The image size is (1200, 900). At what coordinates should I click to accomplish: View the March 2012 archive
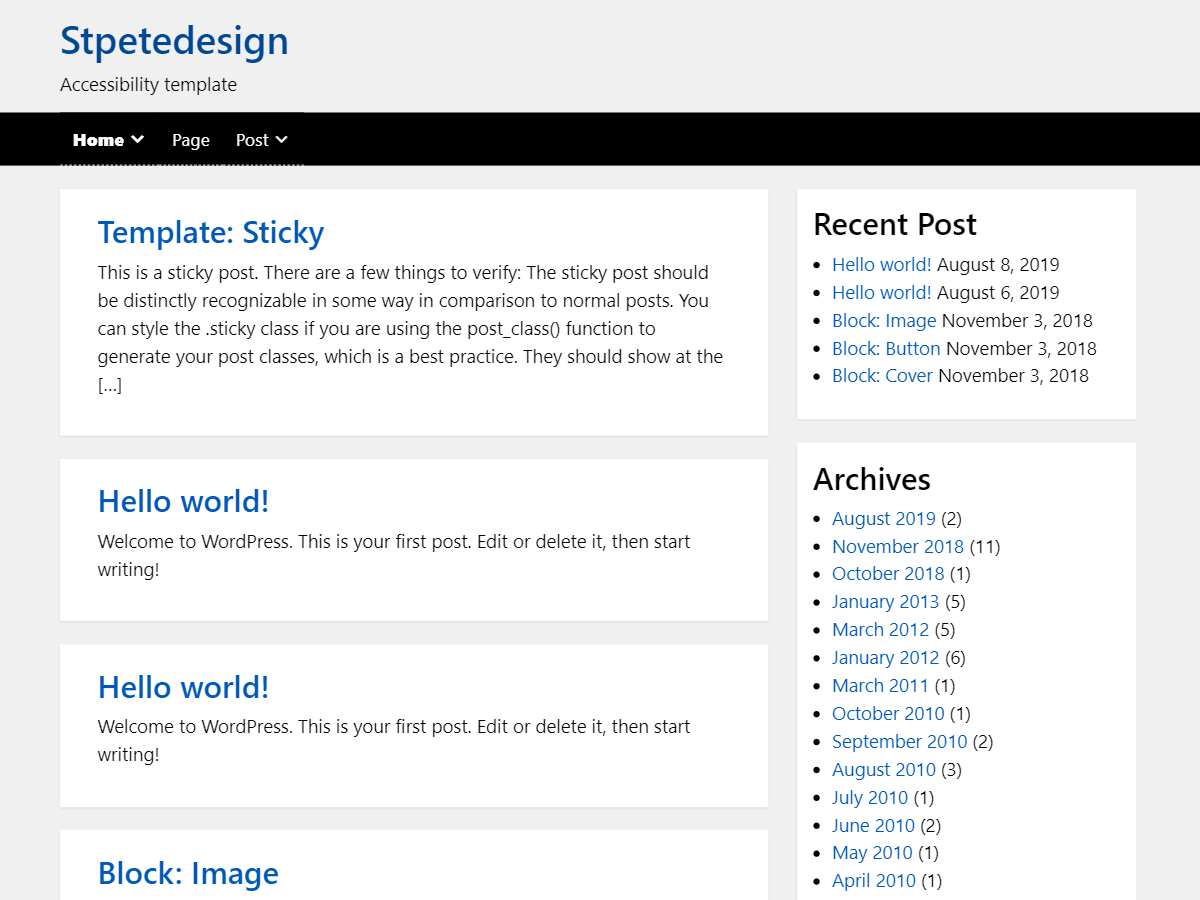[x=881, y=630]
